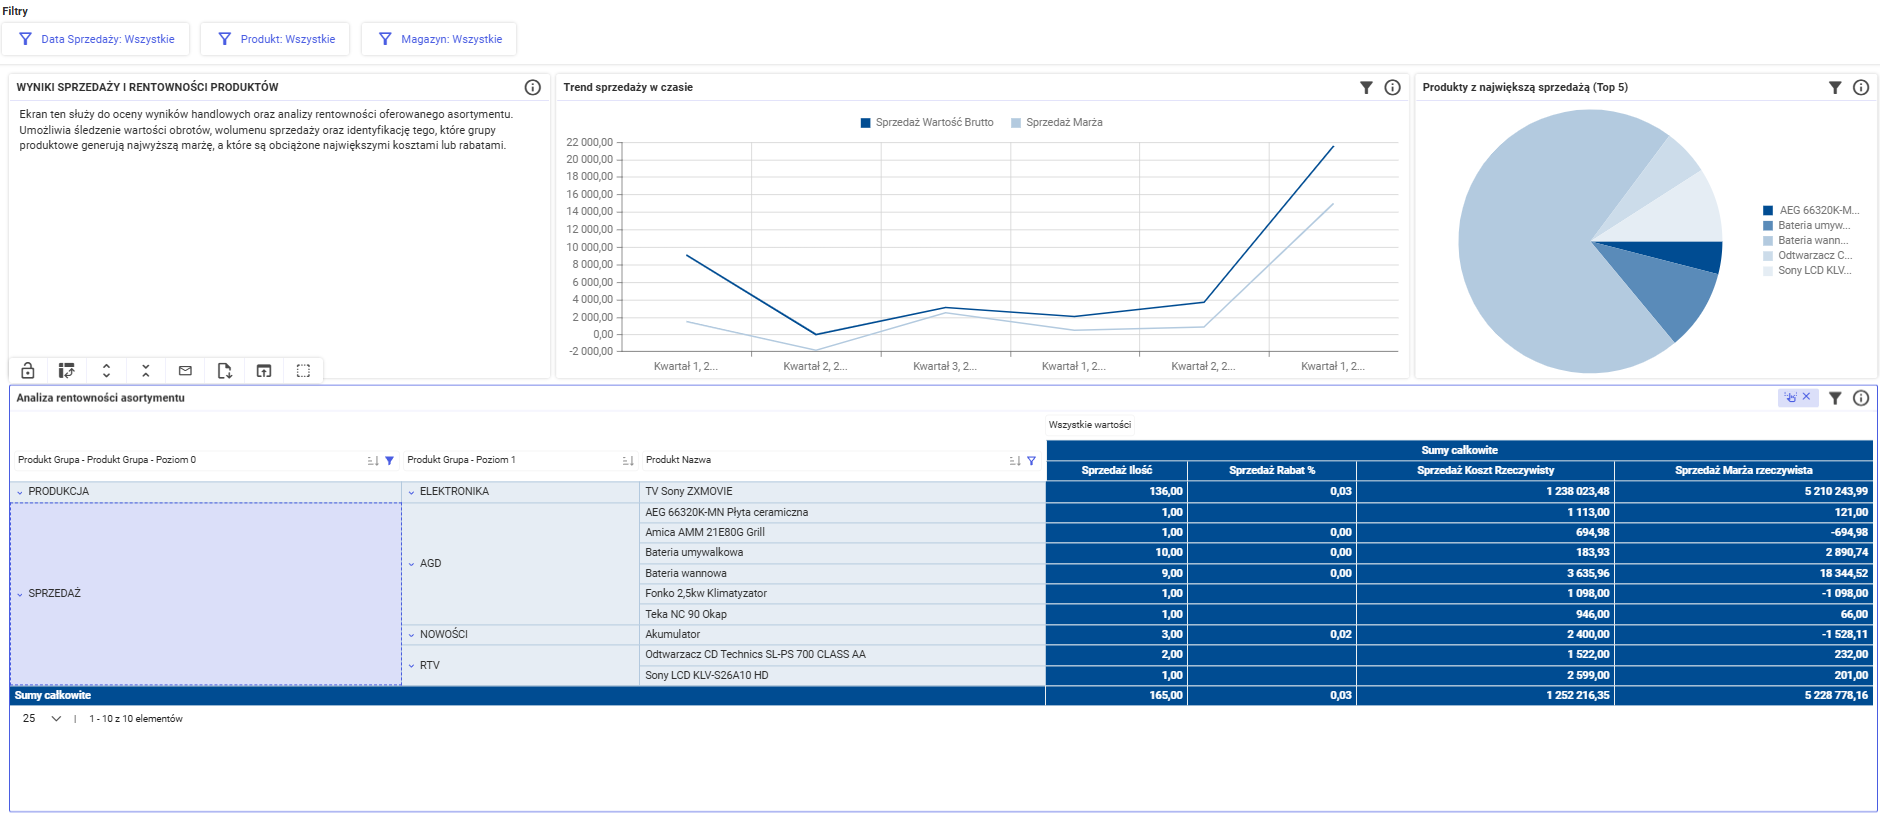Image resolution: width=1880 pixels, height=815 pixels.
Task: Show info for Top 5 products pie chart
Action: pyautogui.click(x=1861, y=87)
